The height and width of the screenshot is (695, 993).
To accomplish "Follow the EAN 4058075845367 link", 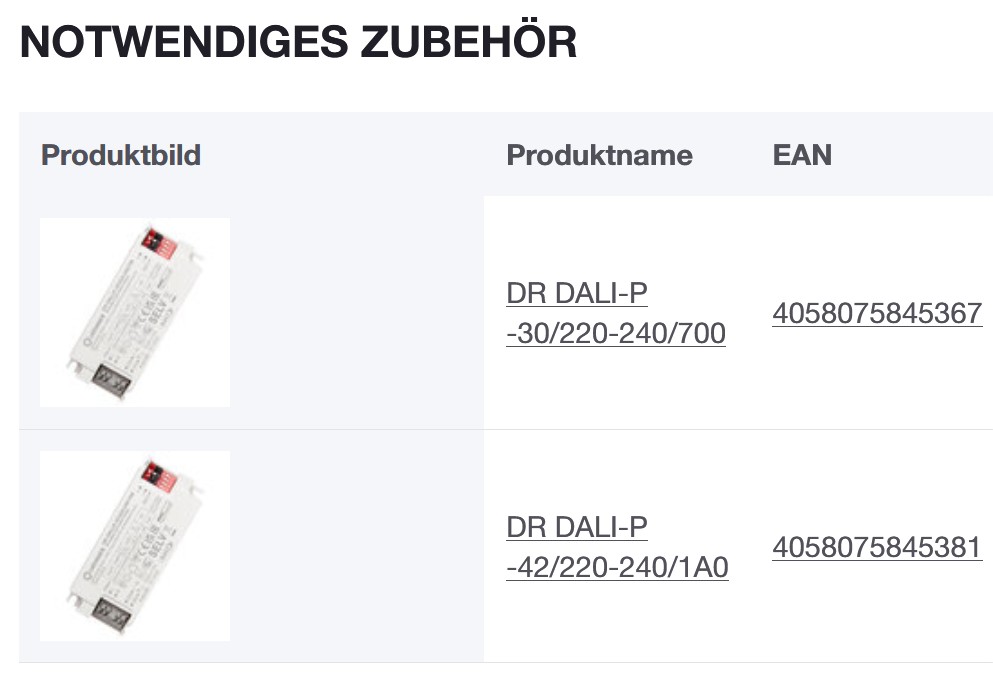I will (877, 314).
